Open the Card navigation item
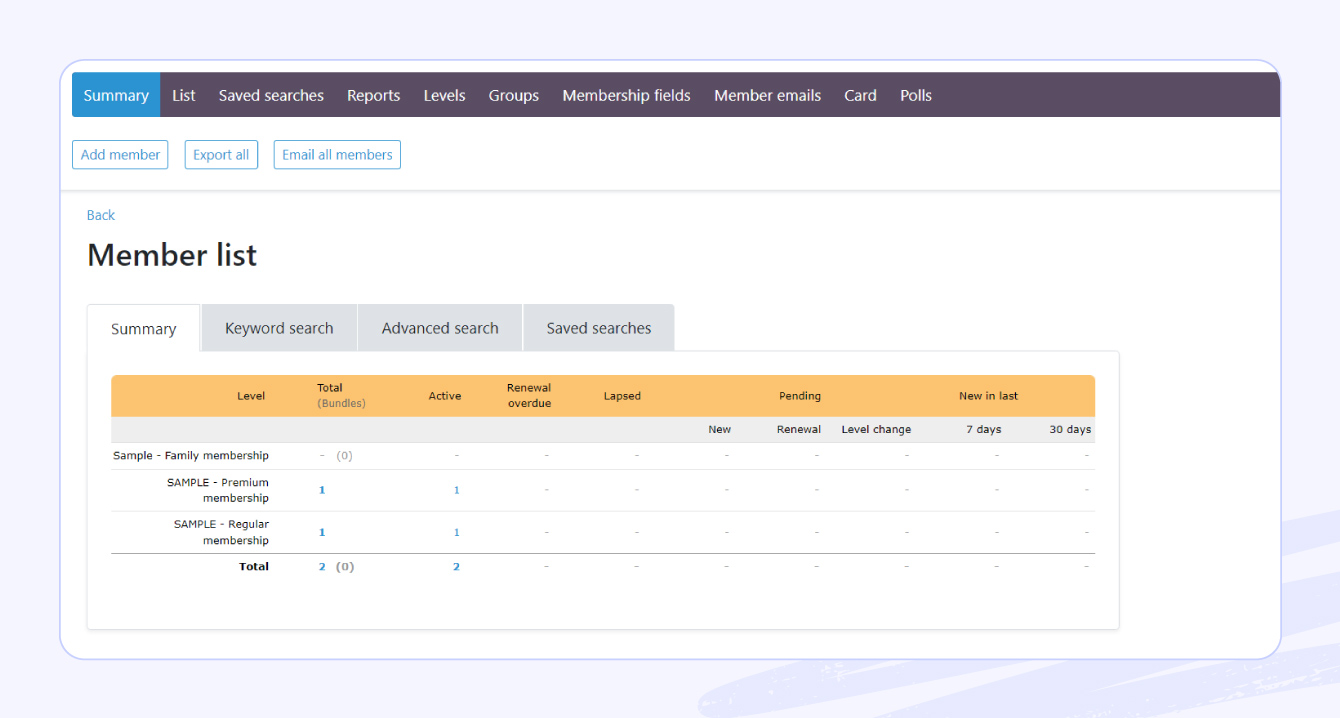The height and width of the screenshot is (718, 1340). [x=860, y=95]
